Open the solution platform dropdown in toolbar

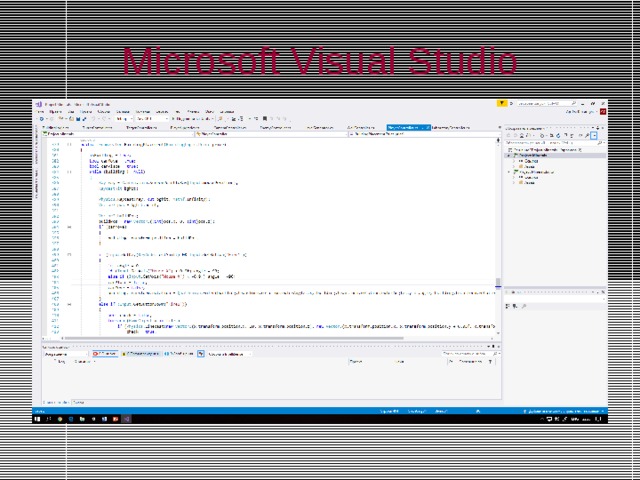click(x=152, y=119)
